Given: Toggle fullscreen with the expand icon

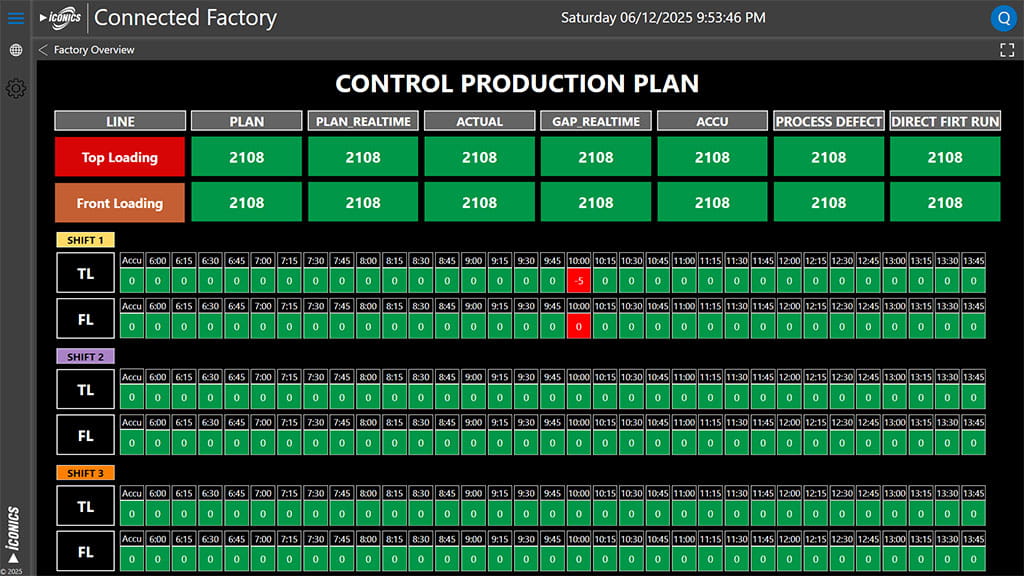Looking at the screenshot, I should click(1007, 50).
